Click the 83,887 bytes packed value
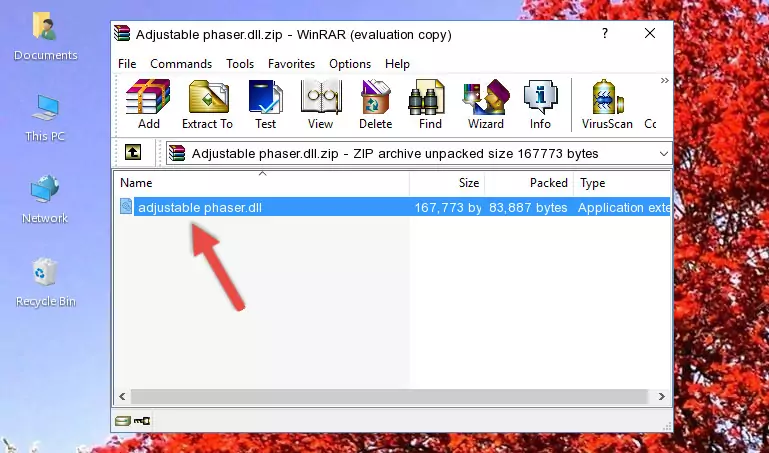The height and width of the screenshot is (453, 769). pos(528,207)
